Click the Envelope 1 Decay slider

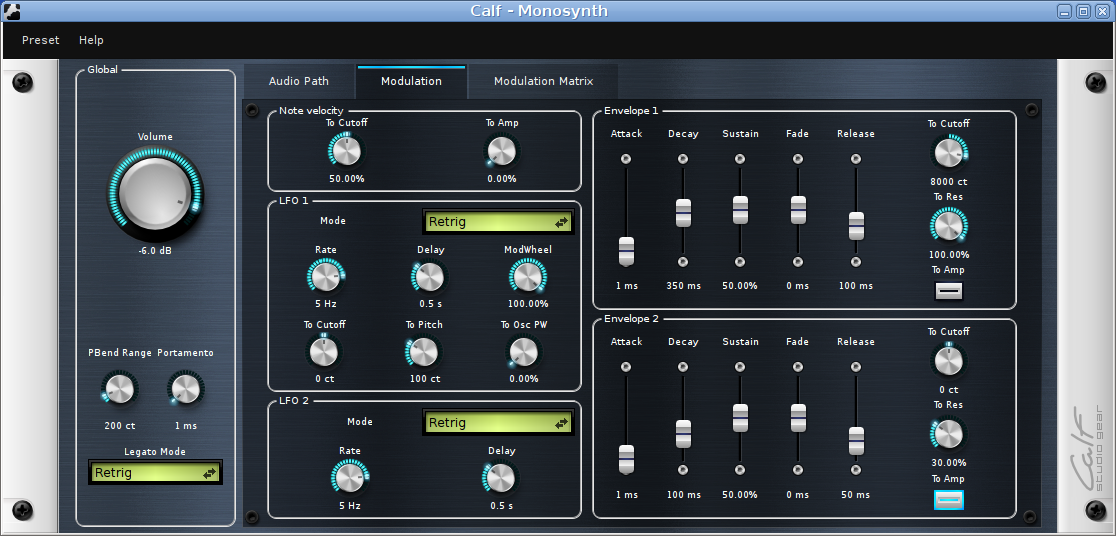click(683, 211)
